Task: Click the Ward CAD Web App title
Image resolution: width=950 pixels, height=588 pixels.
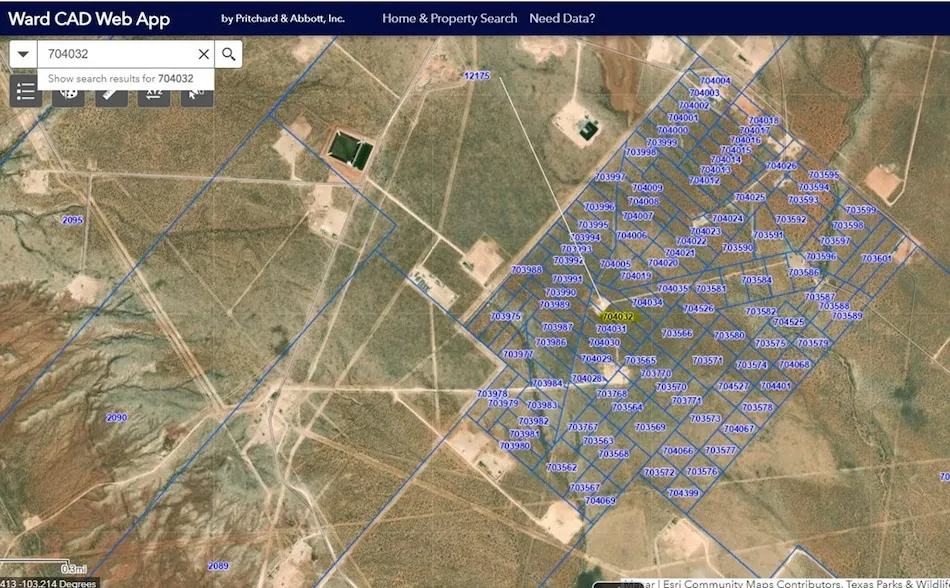Action: (x=89, y=19)
